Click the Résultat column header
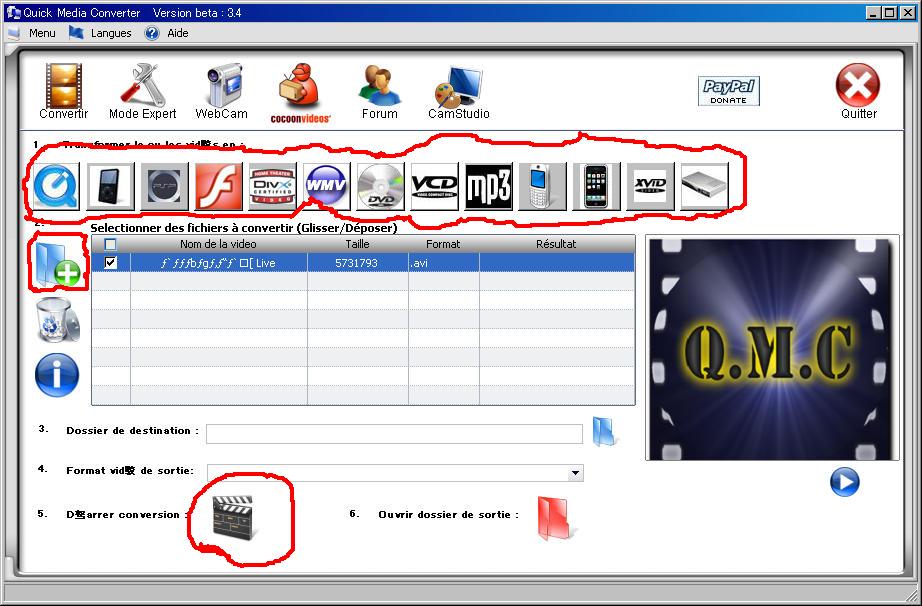Viewport: 922px width, 606px height. point(556,244)
